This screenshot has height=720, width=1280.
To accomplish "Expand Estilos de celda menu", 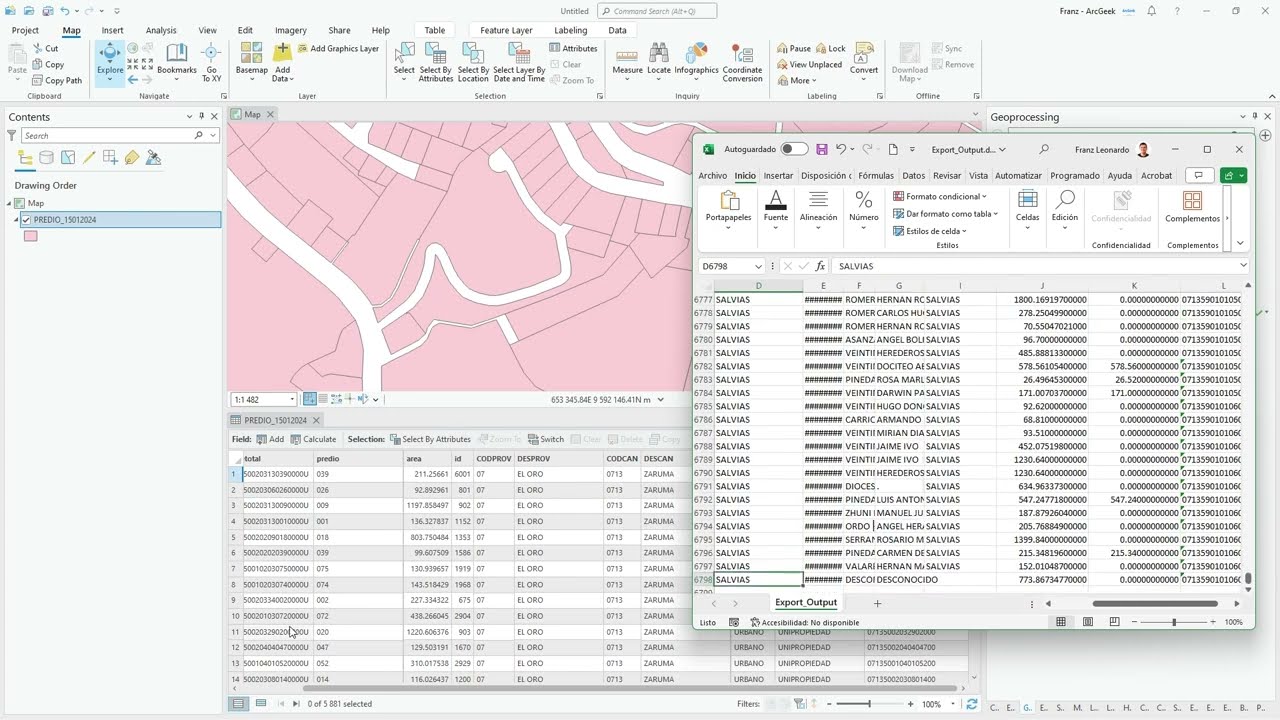I will click(x=930, y=231).
